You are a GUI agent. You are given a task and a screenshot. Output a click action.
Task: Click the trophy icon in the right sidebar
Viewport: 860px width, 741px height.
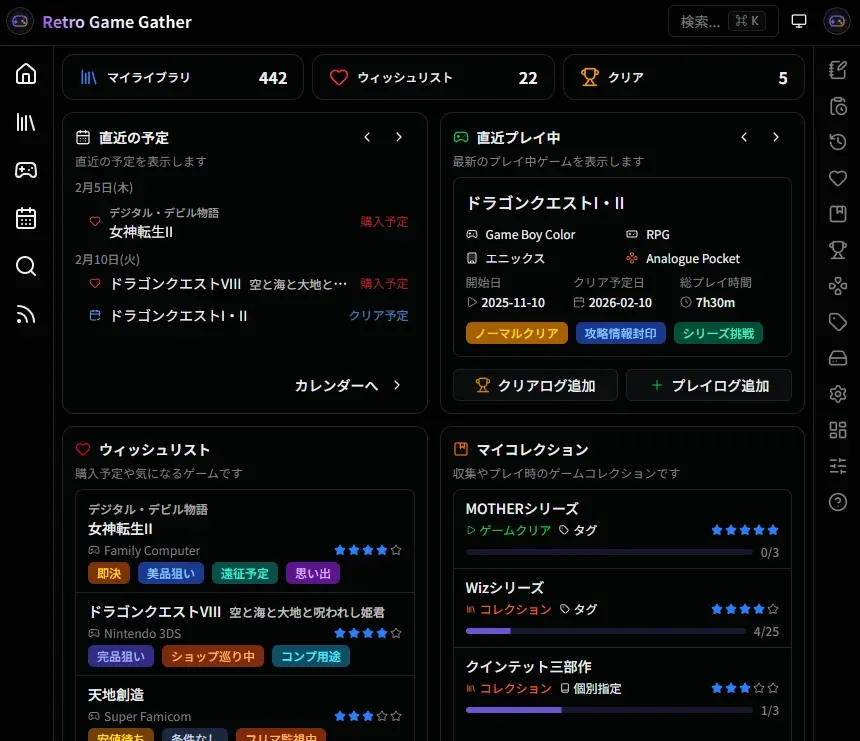click(838, 250)
